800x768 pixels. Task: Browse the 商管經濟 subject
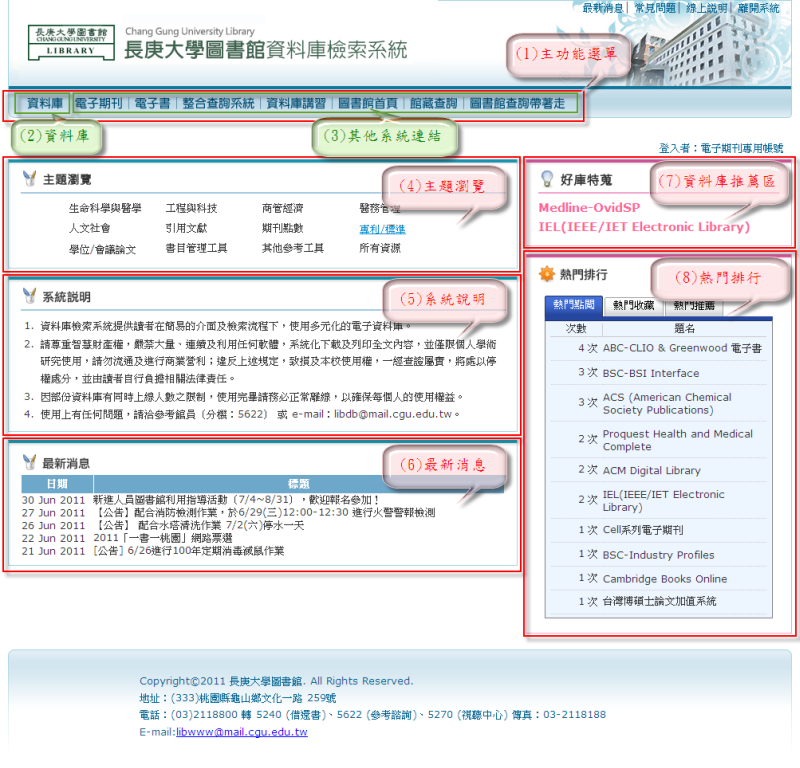pos(283,208)
